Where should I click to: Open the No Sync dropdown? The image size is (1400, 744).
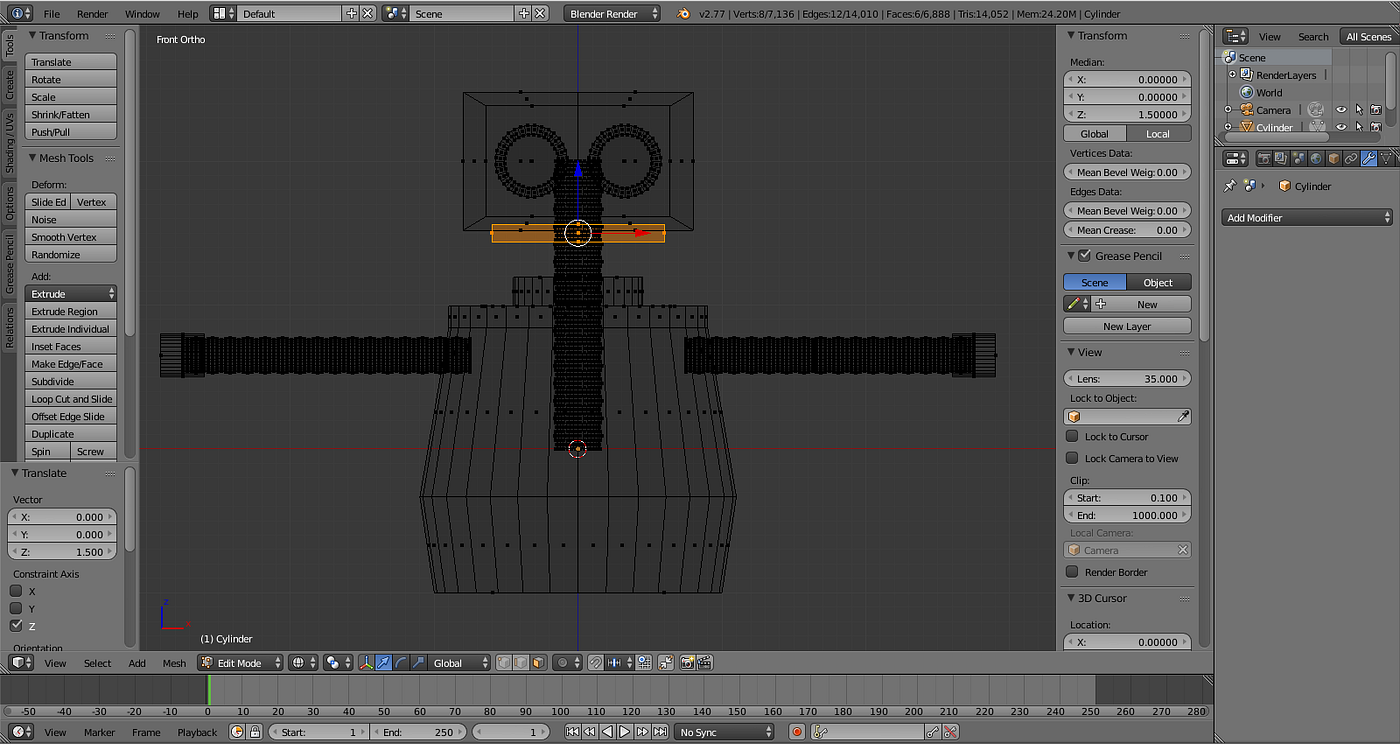pos(725,732)
